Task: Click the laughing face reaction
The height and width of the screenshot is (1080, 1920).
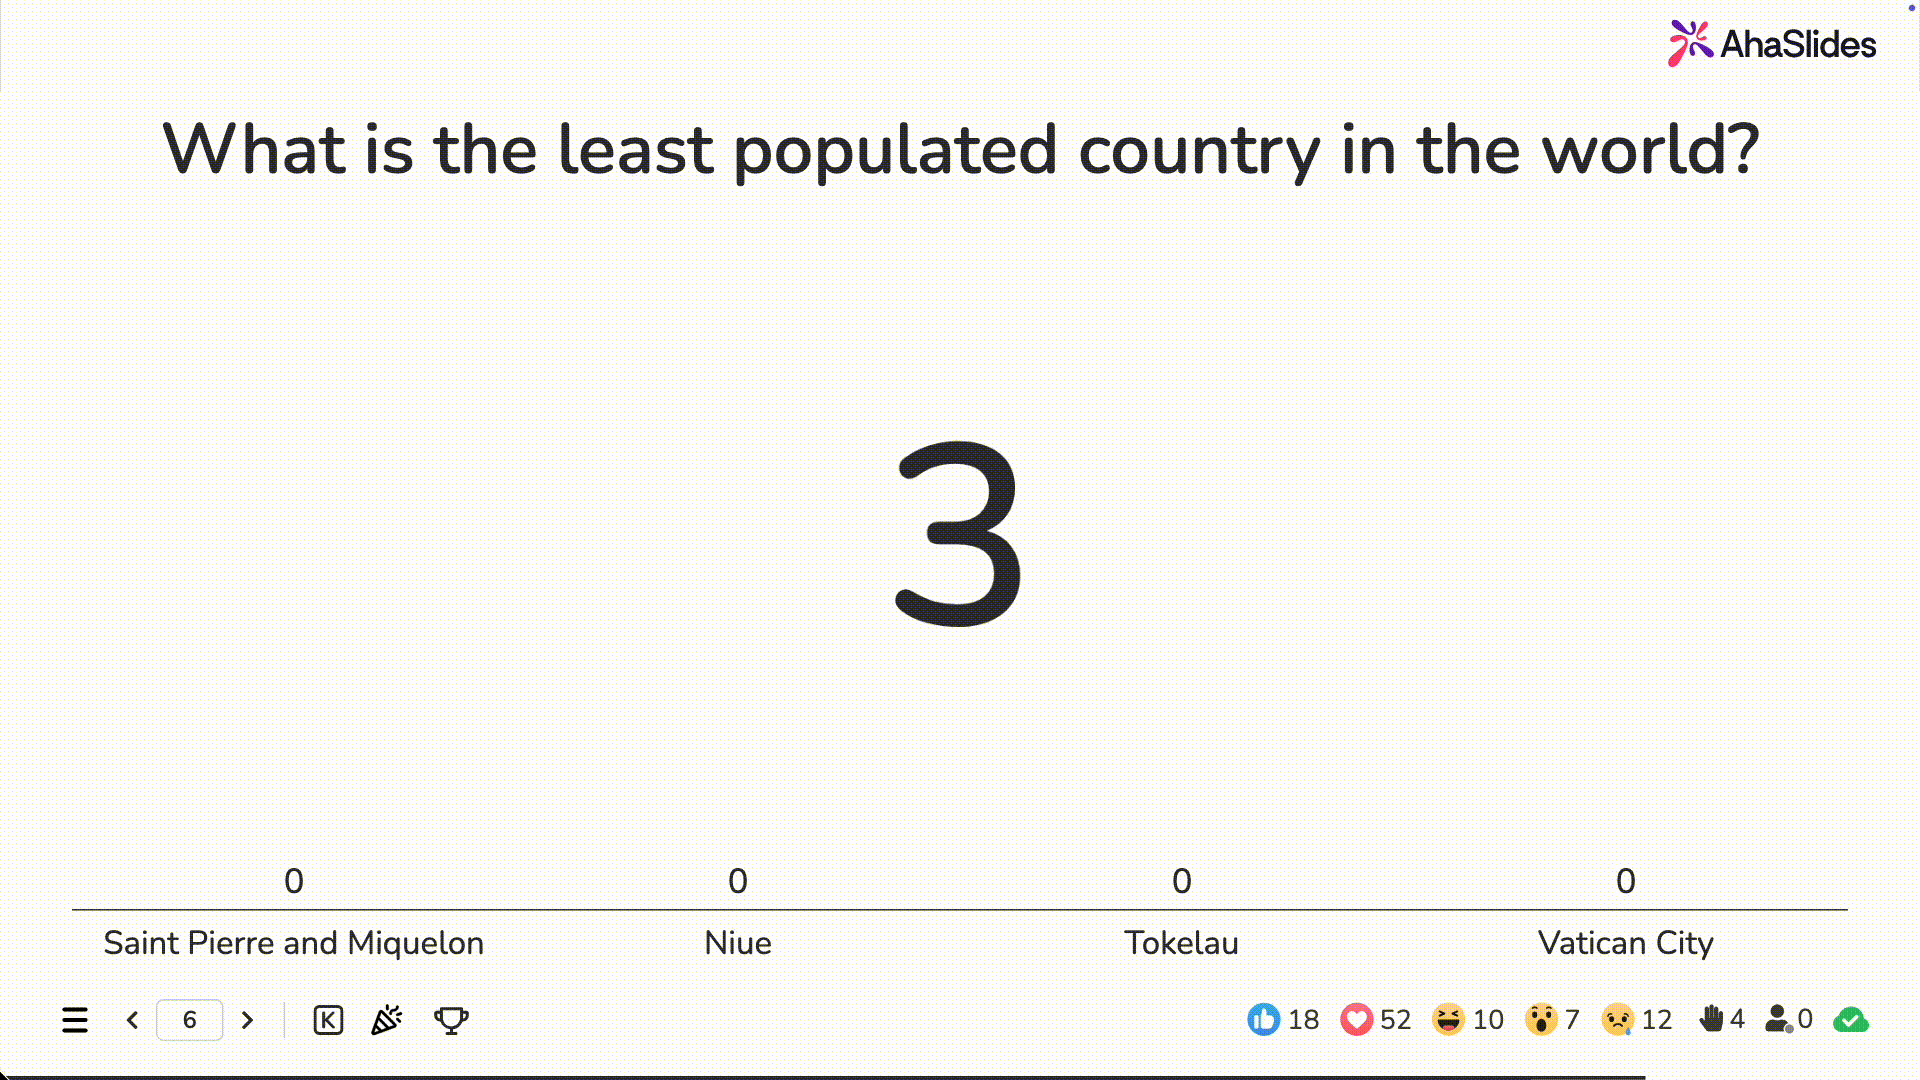Action: click(1448, 1020)
